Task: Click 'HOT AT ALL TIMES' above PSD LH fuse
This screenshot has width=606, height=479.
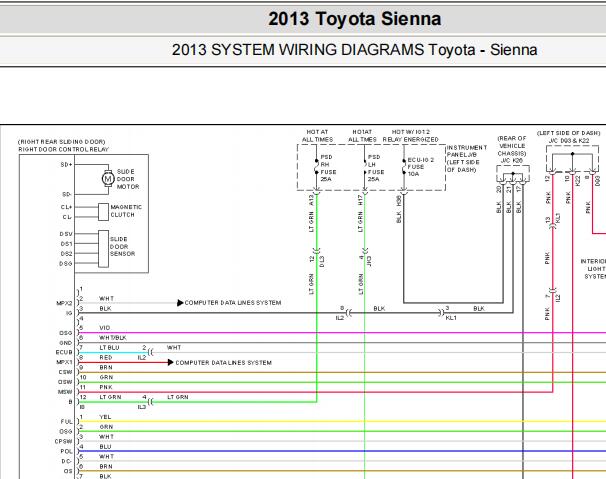Action: click(x=362, y=136)
